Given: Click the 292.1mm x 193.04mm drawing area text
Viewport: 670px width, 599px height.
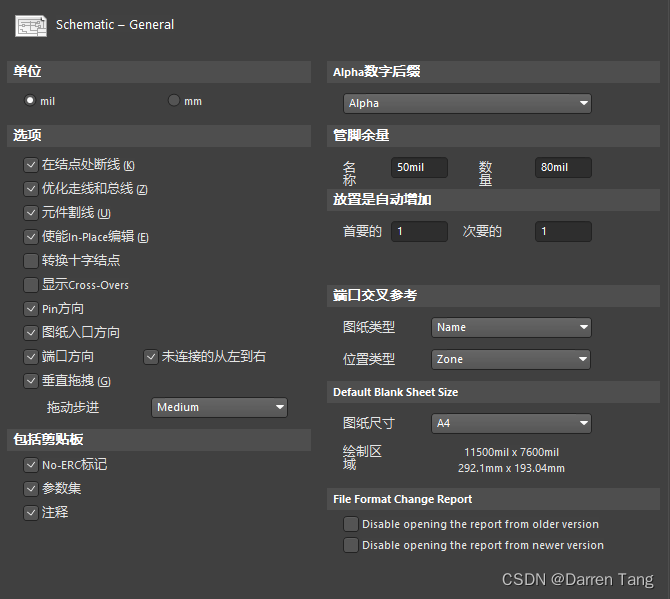Looking at the screenshot, I should click(x=511, y=468).
